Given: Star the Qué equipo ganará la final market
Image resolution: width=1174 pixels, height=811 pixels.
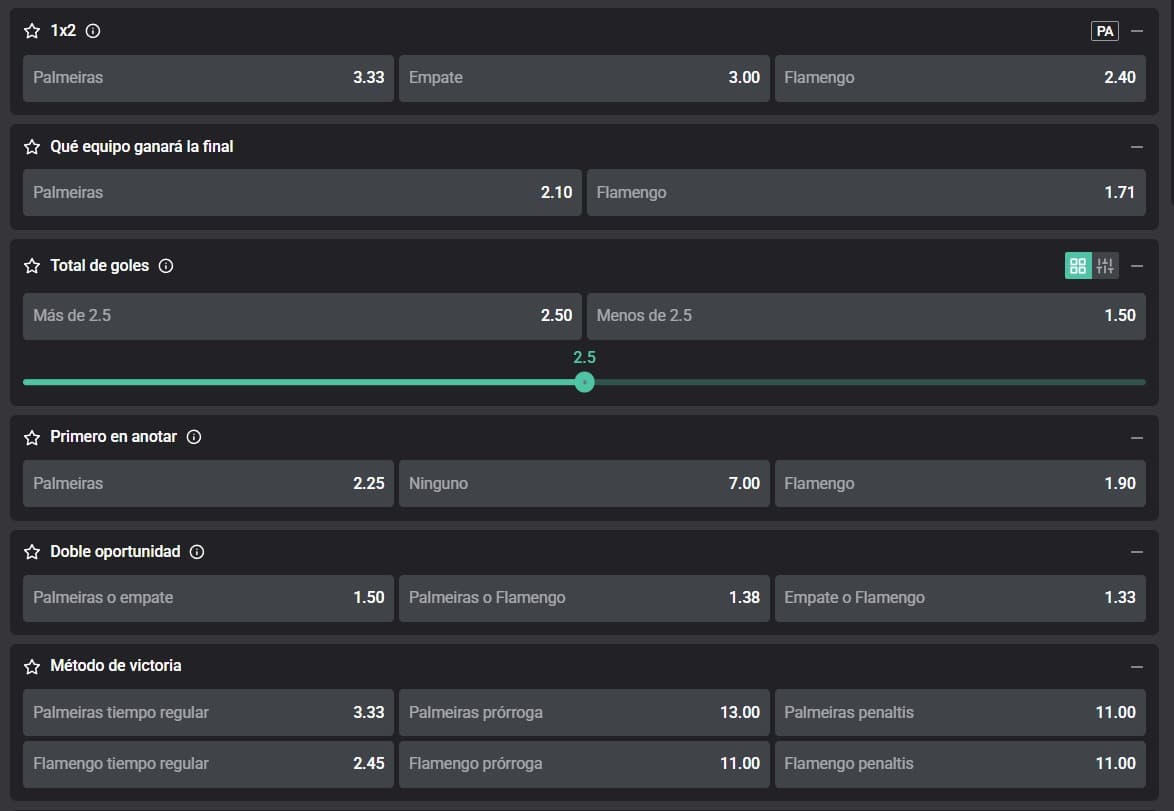Looking at the screenshot, I should pos(32,147).
